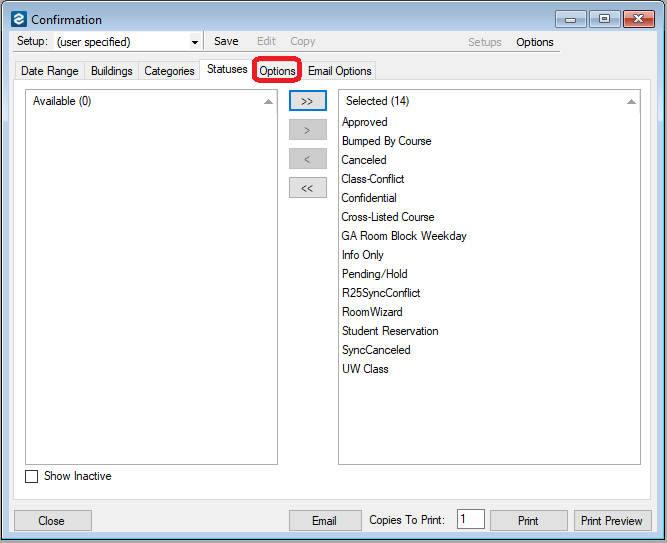Open Print Preview

612,520
